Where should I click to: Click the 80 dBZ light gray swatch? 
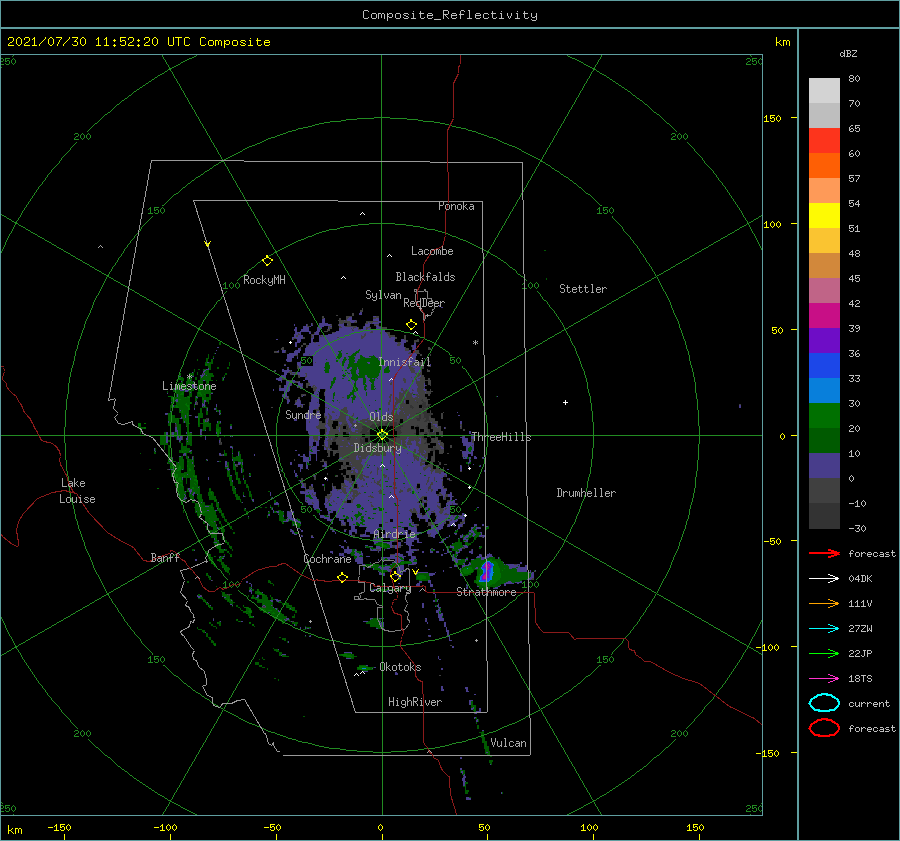824,90
